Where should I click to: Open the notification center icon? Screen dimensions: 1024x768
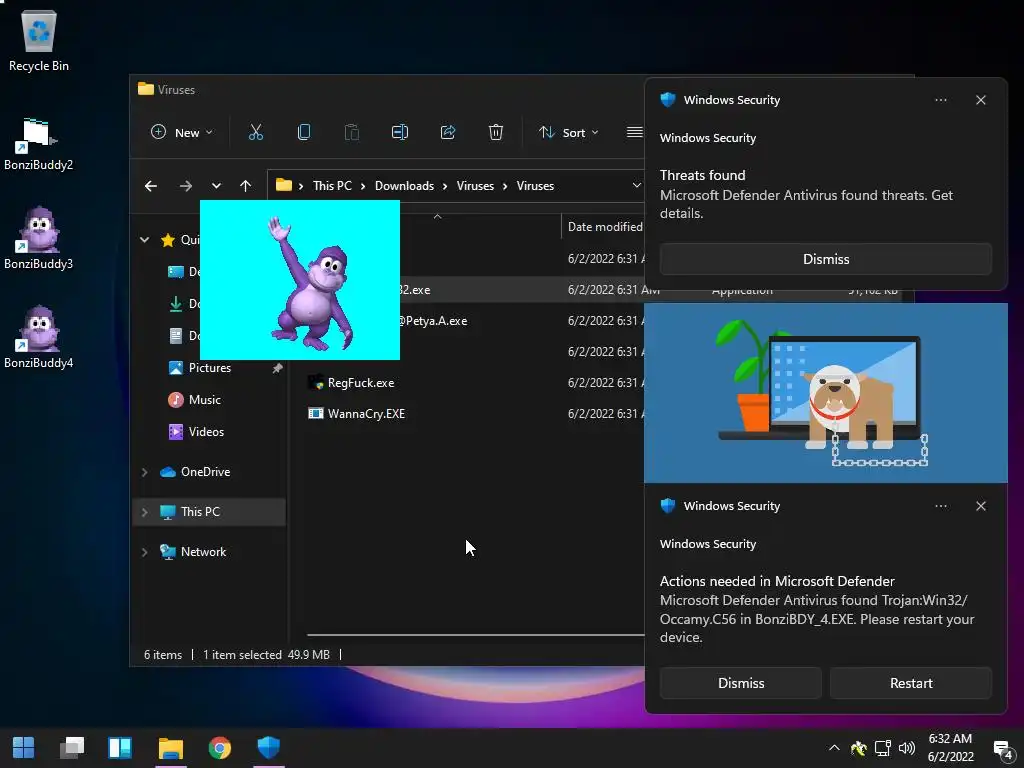pyautogui.click(x=1002, y=749)
